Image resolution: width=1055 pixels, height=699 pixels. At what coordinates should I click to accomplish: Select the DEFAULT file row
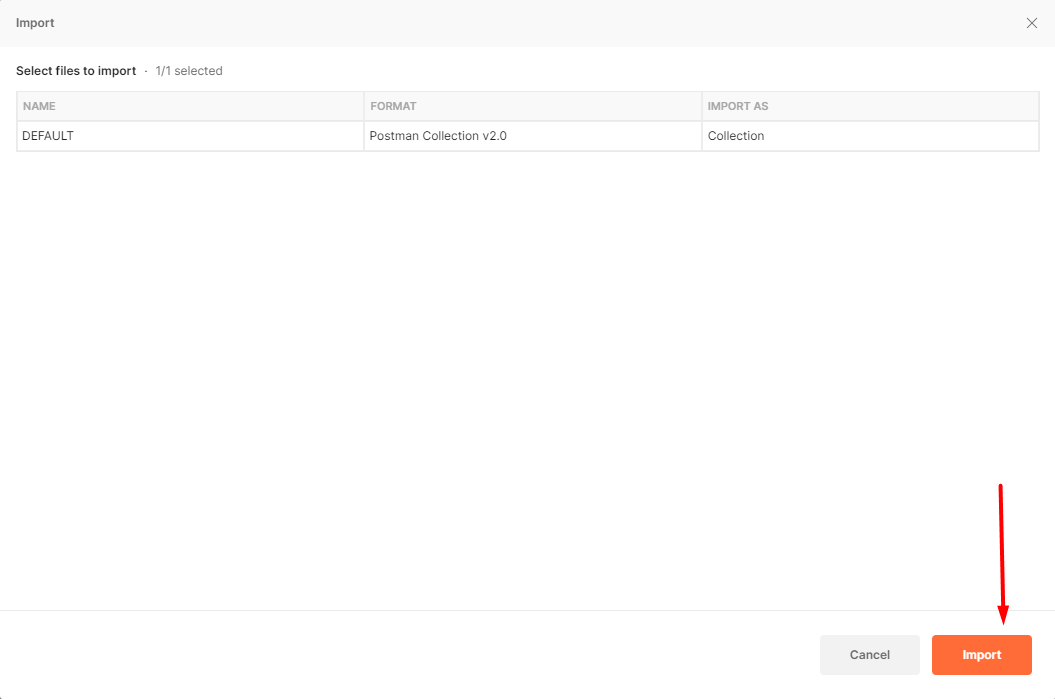(190, 135)
